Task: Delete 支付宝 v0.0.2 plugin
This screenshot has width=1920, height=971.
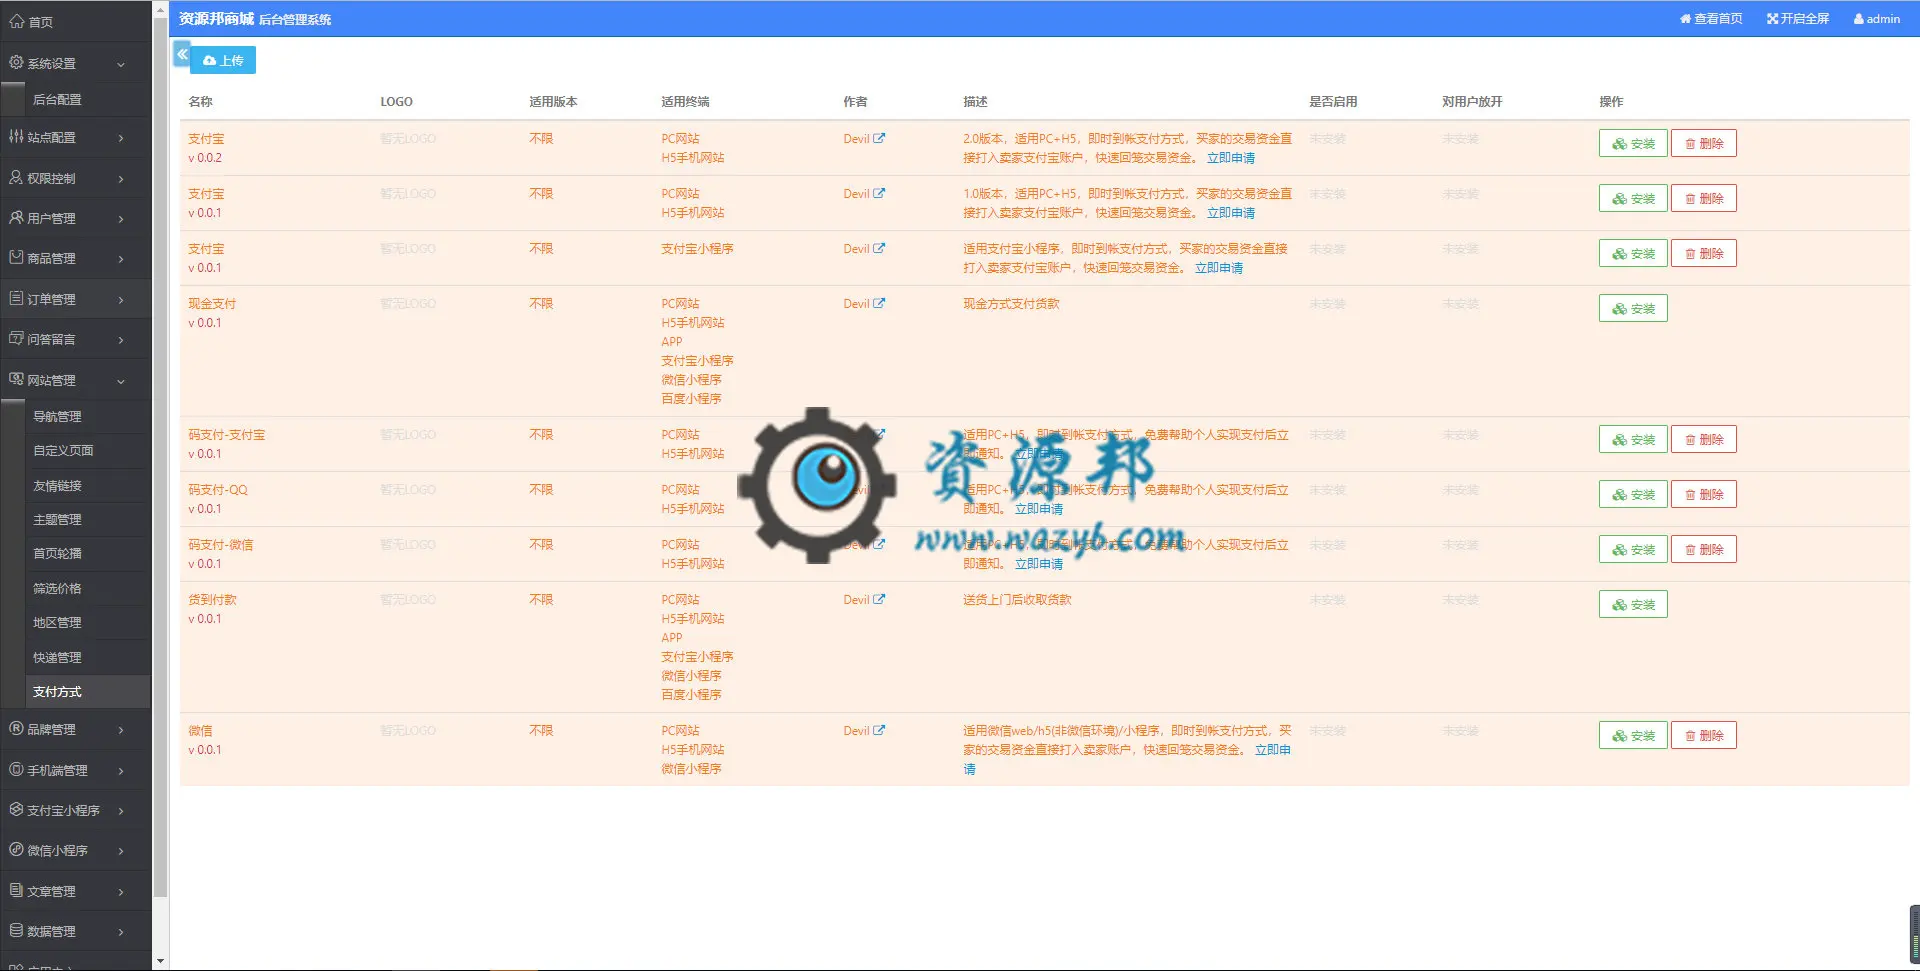Action: [1704, 143]
